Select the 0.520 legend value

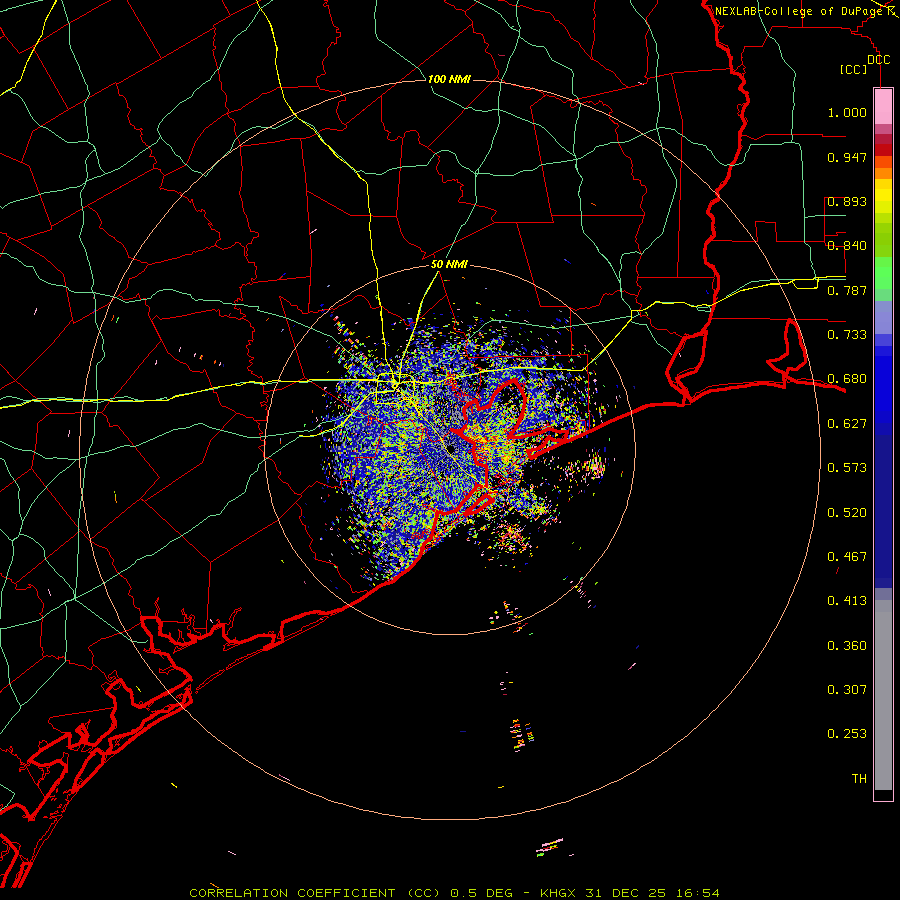(847, 513)
